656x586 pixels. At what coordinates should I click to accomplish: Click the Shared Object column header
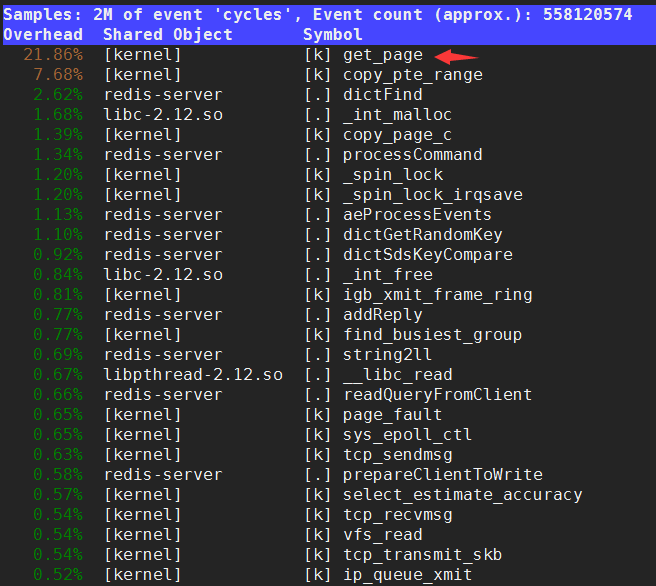[167, 35]
